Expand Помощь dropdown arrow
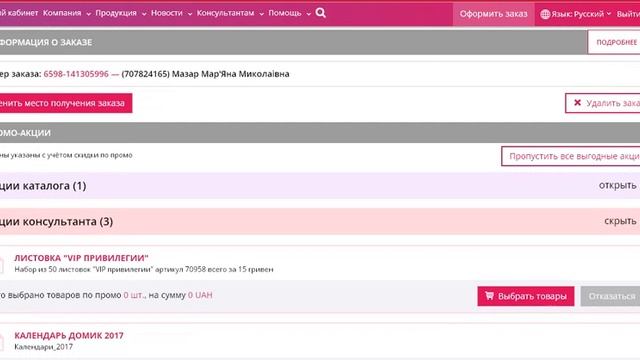 (x=308, y=14)
